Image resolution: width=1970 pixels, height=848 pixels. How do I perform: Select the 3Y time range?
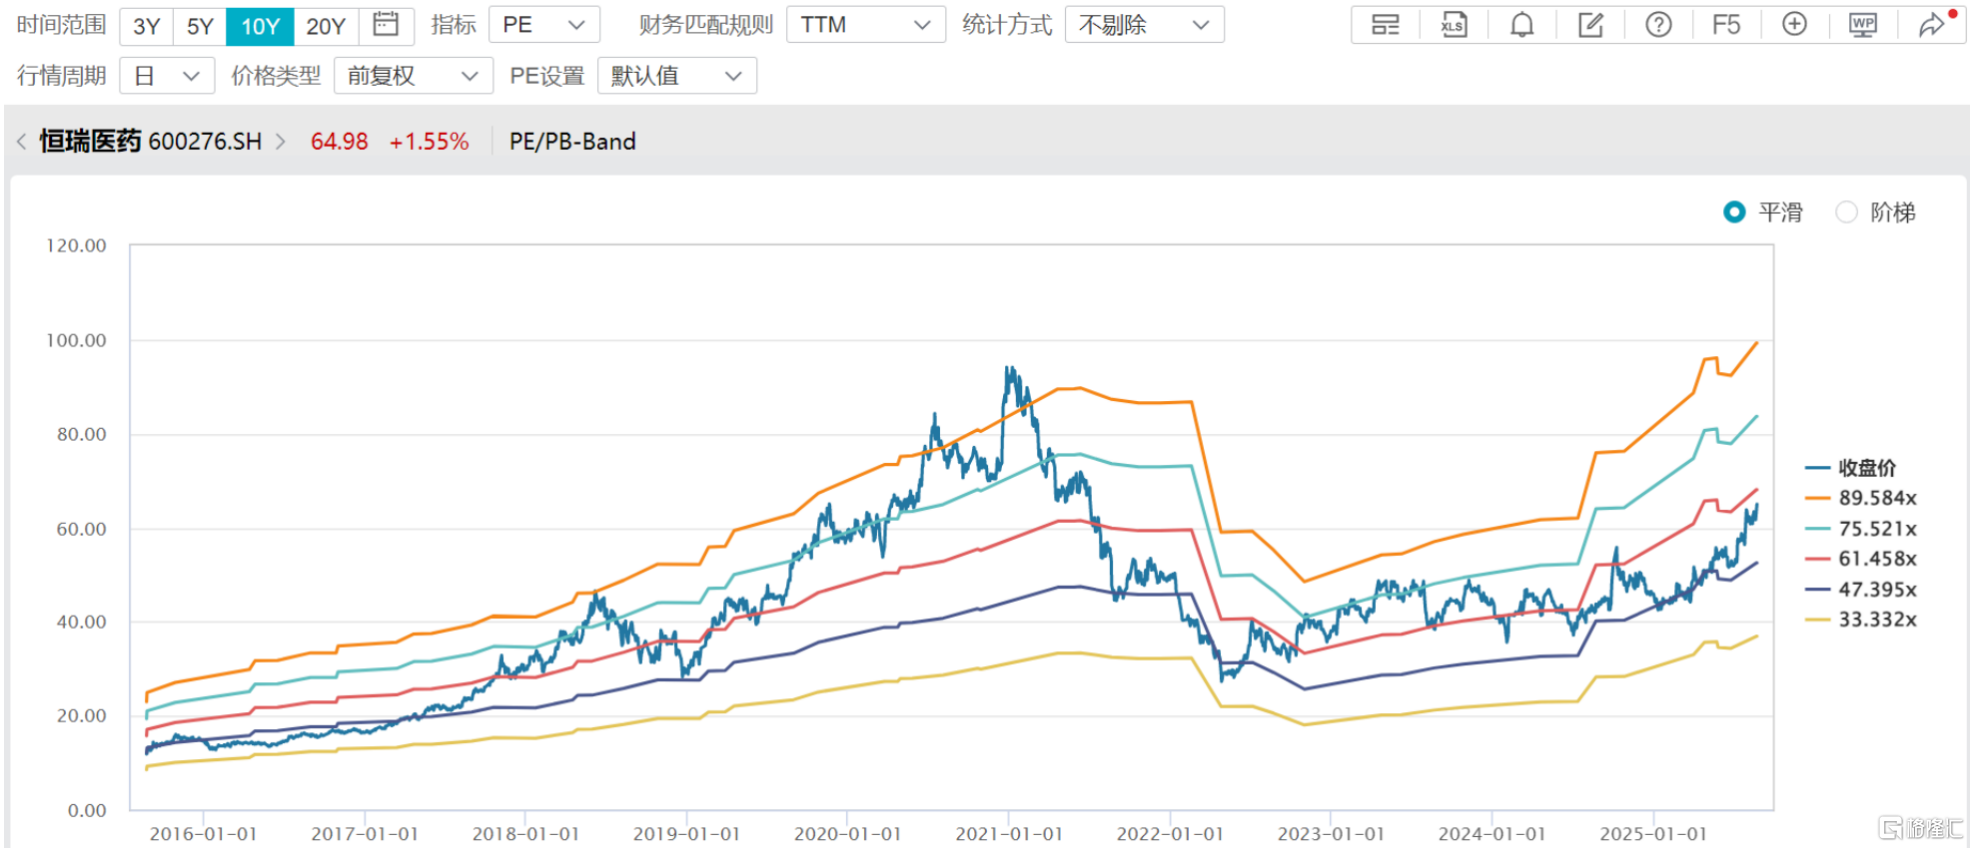click(147, 26)
